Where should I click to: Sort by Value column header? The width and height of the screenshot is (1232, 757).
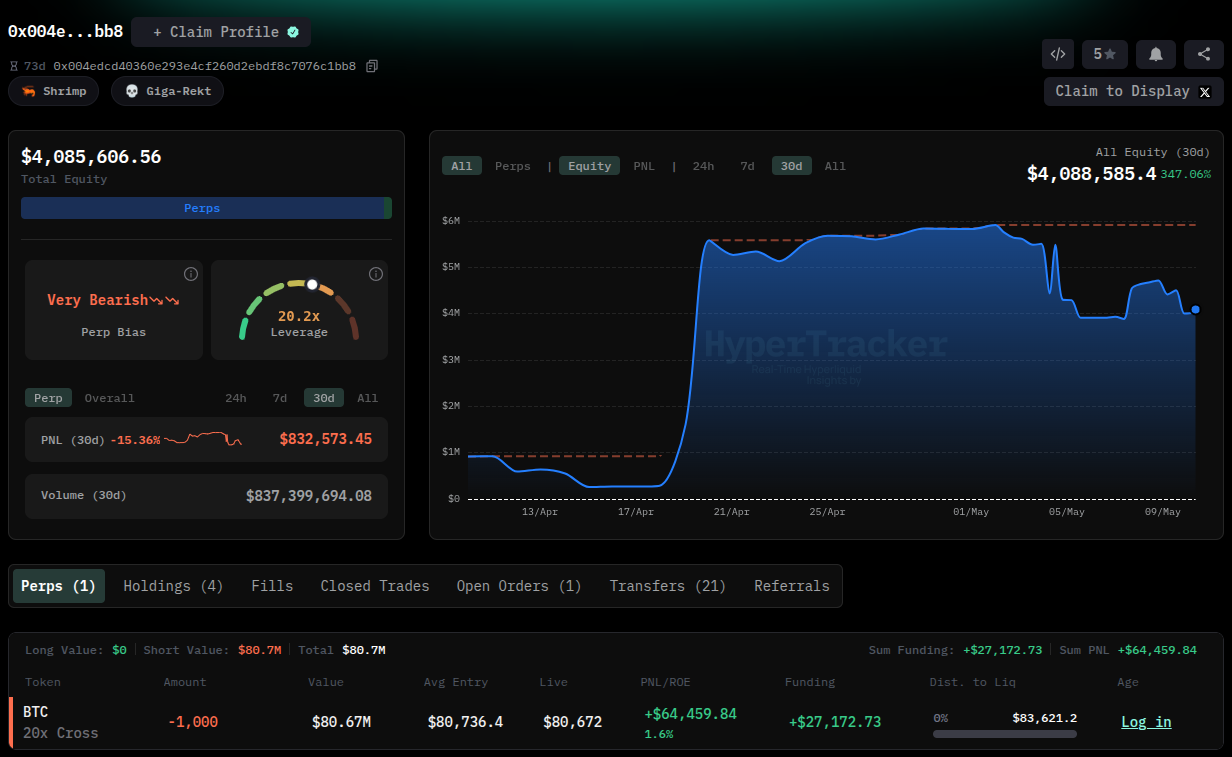(x=326, y=682)
